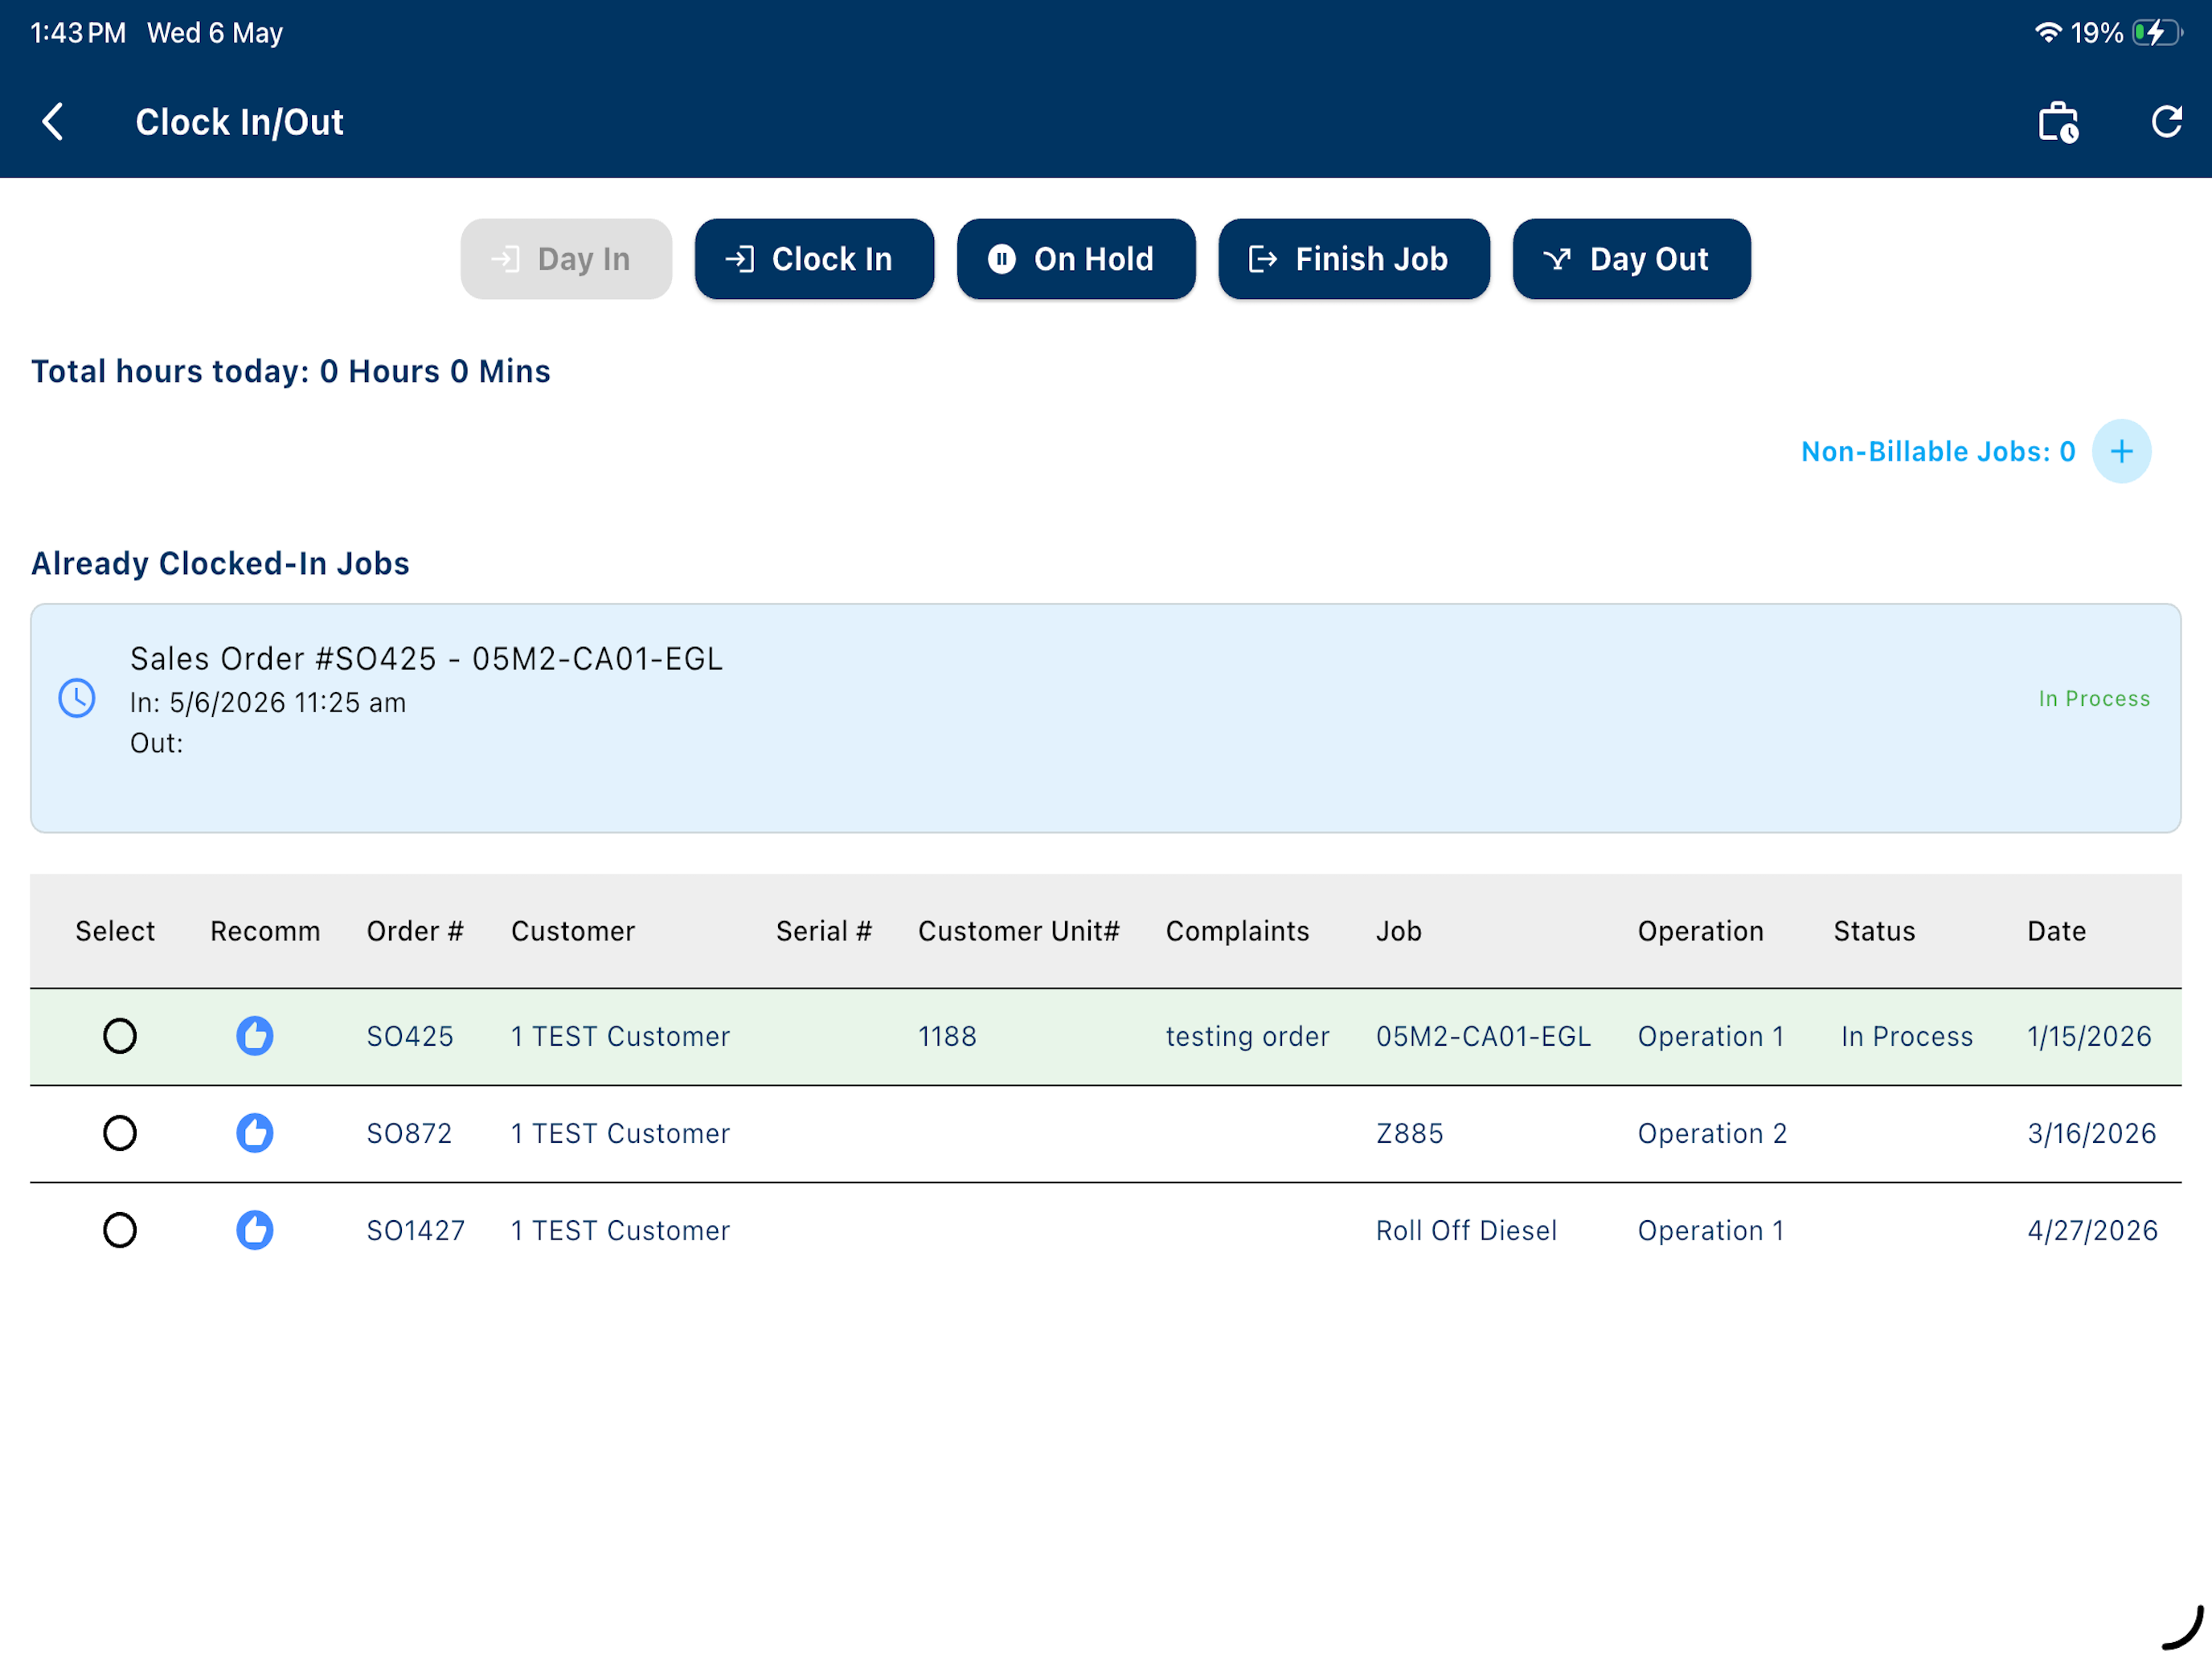Tap date 4/27/2026
The image size is (2212, 1659).
(2092, 1230)
